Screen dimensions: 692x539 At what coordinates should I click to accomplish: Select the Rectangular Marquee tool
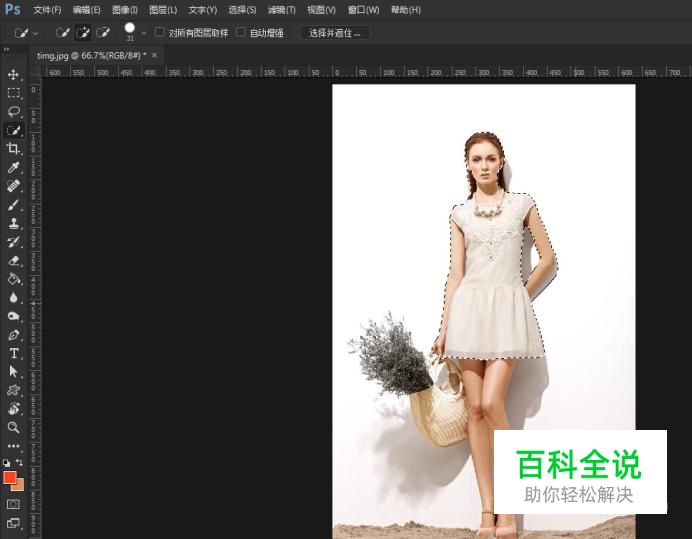coord(13,93)
